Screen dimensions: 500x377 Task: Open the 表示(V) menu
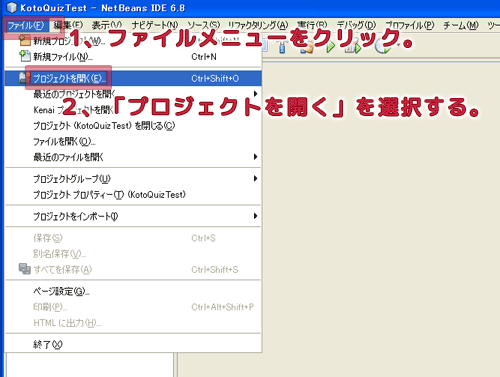tap(107, 25)
